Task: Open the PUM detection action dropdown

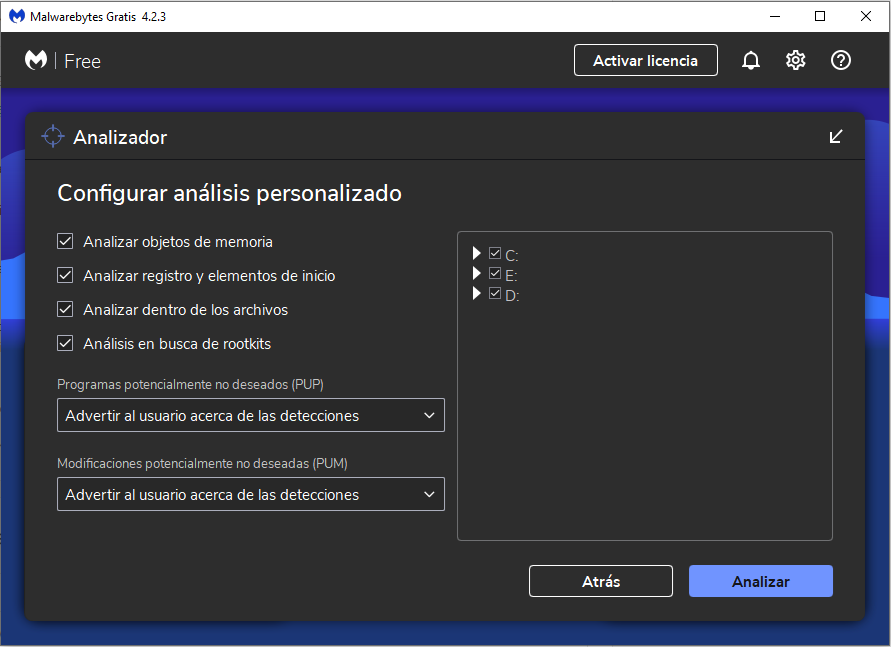Action: tap(251, 494)
